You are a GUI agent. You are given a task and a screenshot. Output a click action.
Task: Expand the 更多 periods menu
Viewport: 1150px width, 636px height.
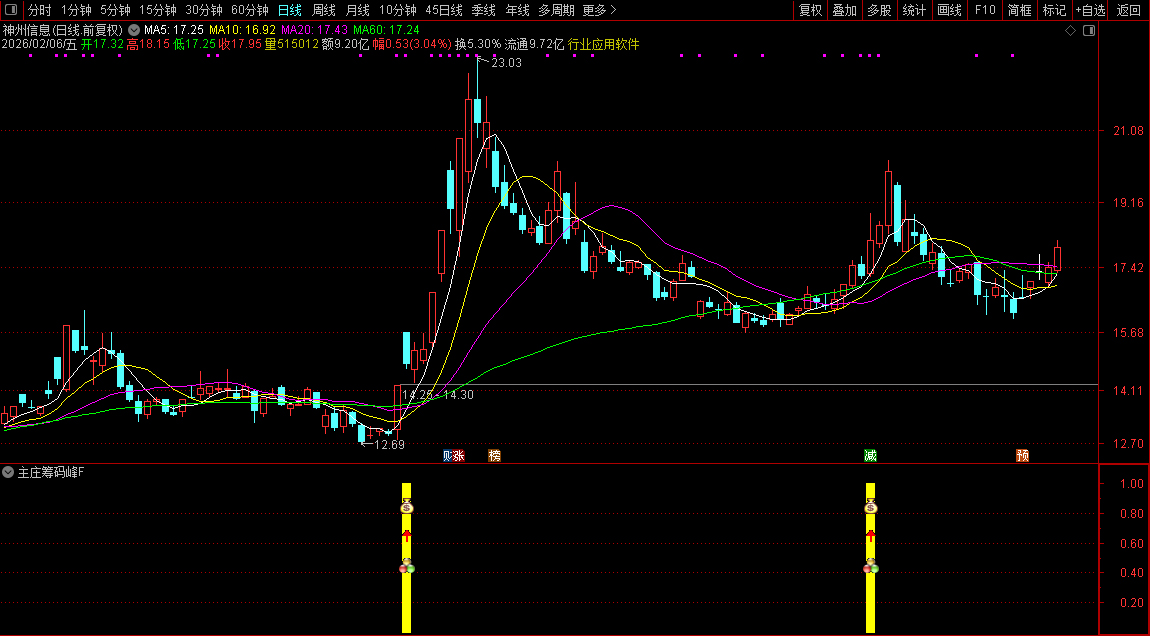[599, 10]
